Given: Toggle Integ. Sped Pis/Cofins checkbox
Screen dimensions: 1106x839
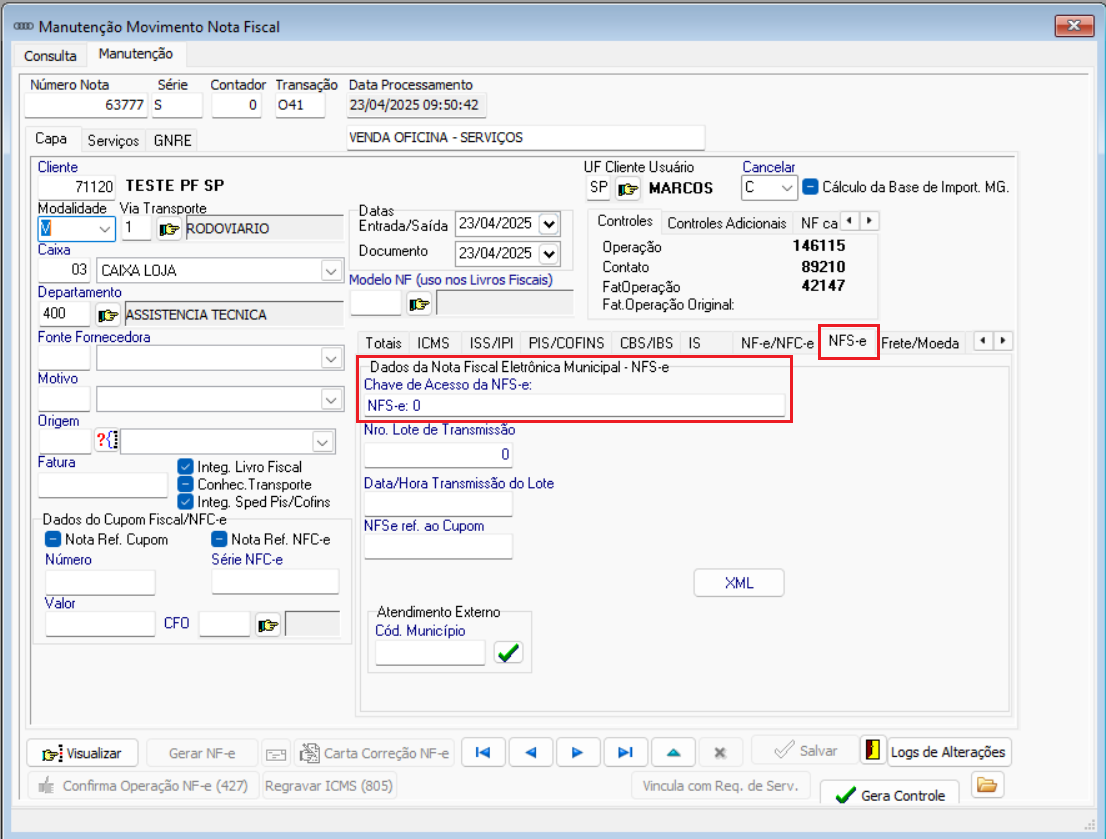Looking at the screenshot, I should pyautogui.click(x=186, y=502).
